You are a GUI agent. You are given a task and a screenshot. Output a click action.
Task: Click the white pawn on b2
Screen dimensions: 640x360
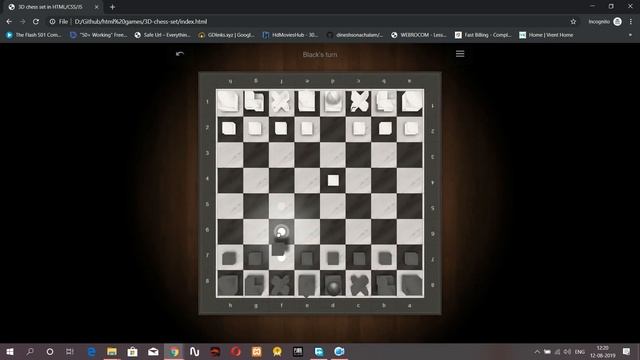[x=384, y=128]
